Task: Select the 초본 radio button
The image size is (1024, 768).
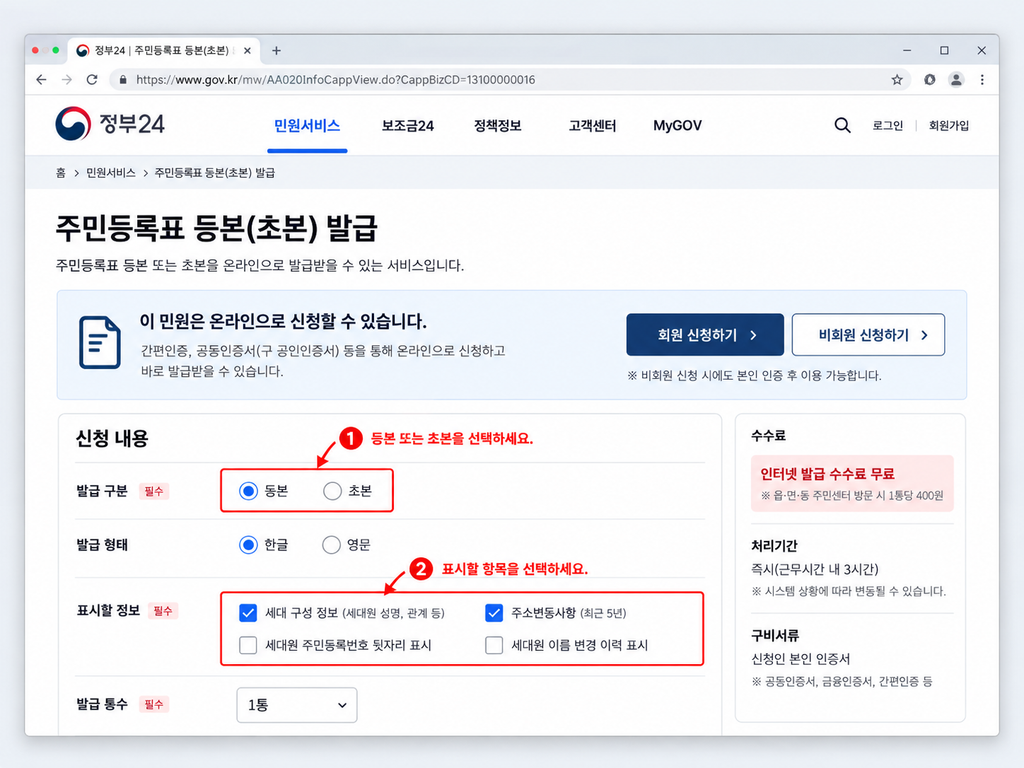Action: 332,491
